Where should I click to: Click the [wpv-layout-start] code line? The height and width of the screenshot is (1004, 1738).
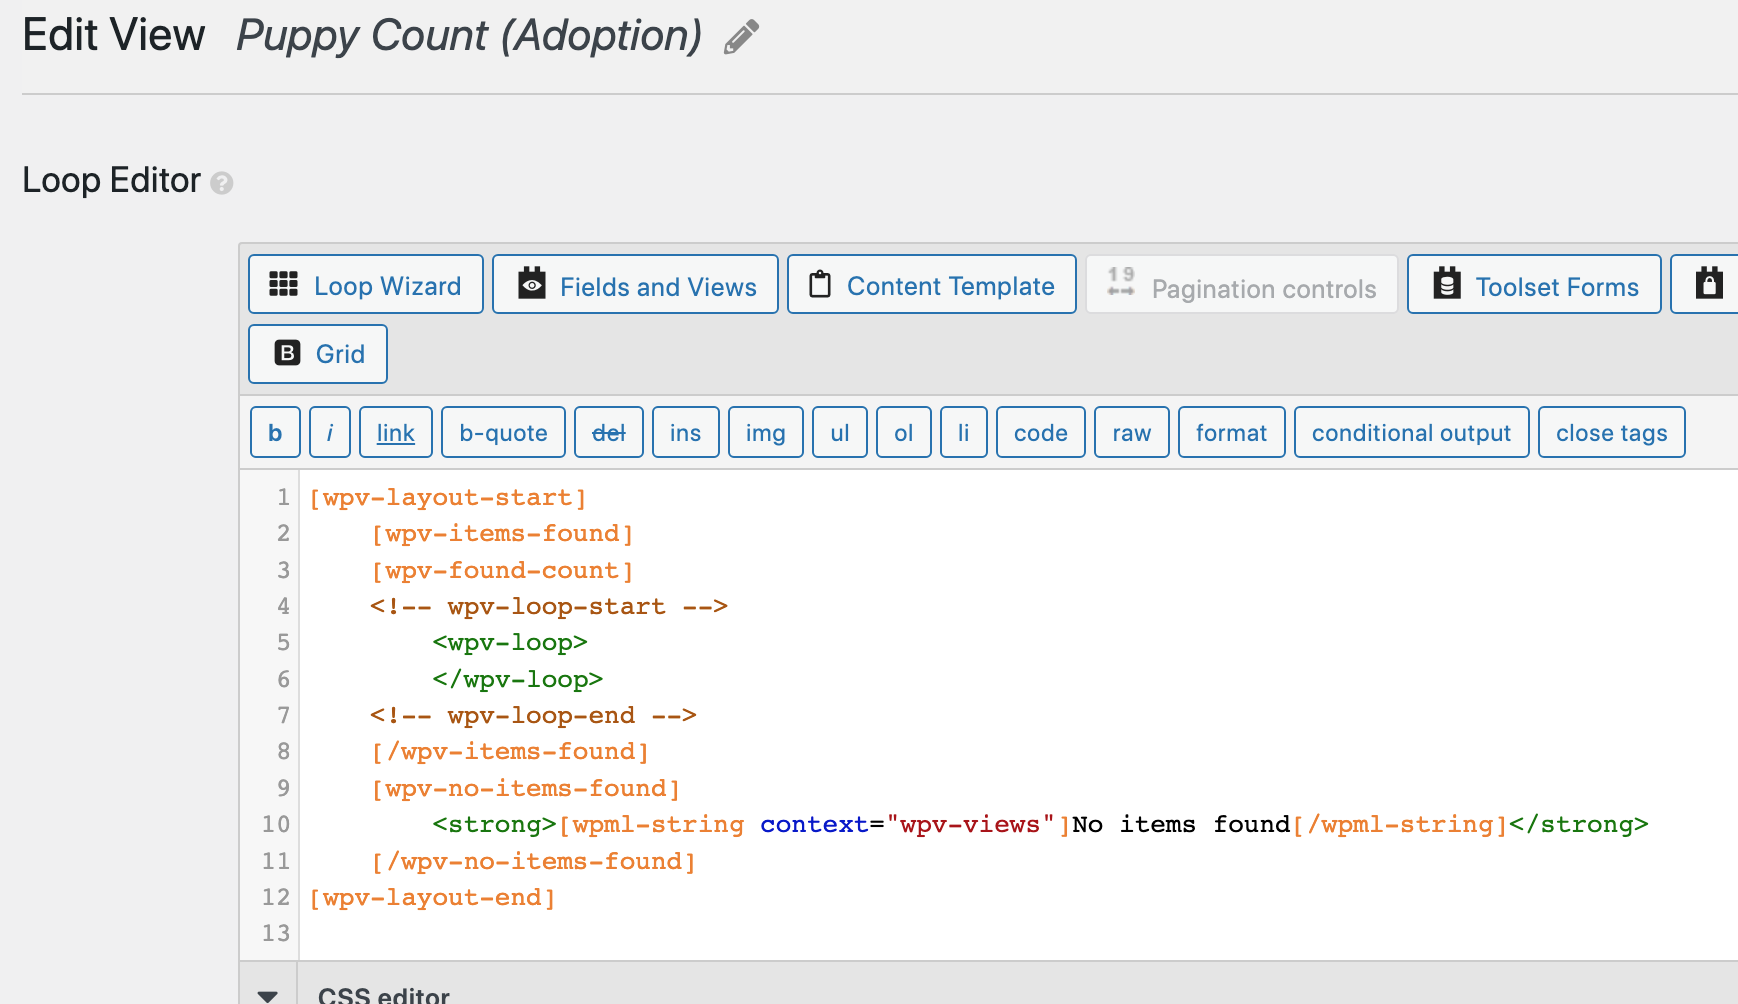tap(448, 498)
